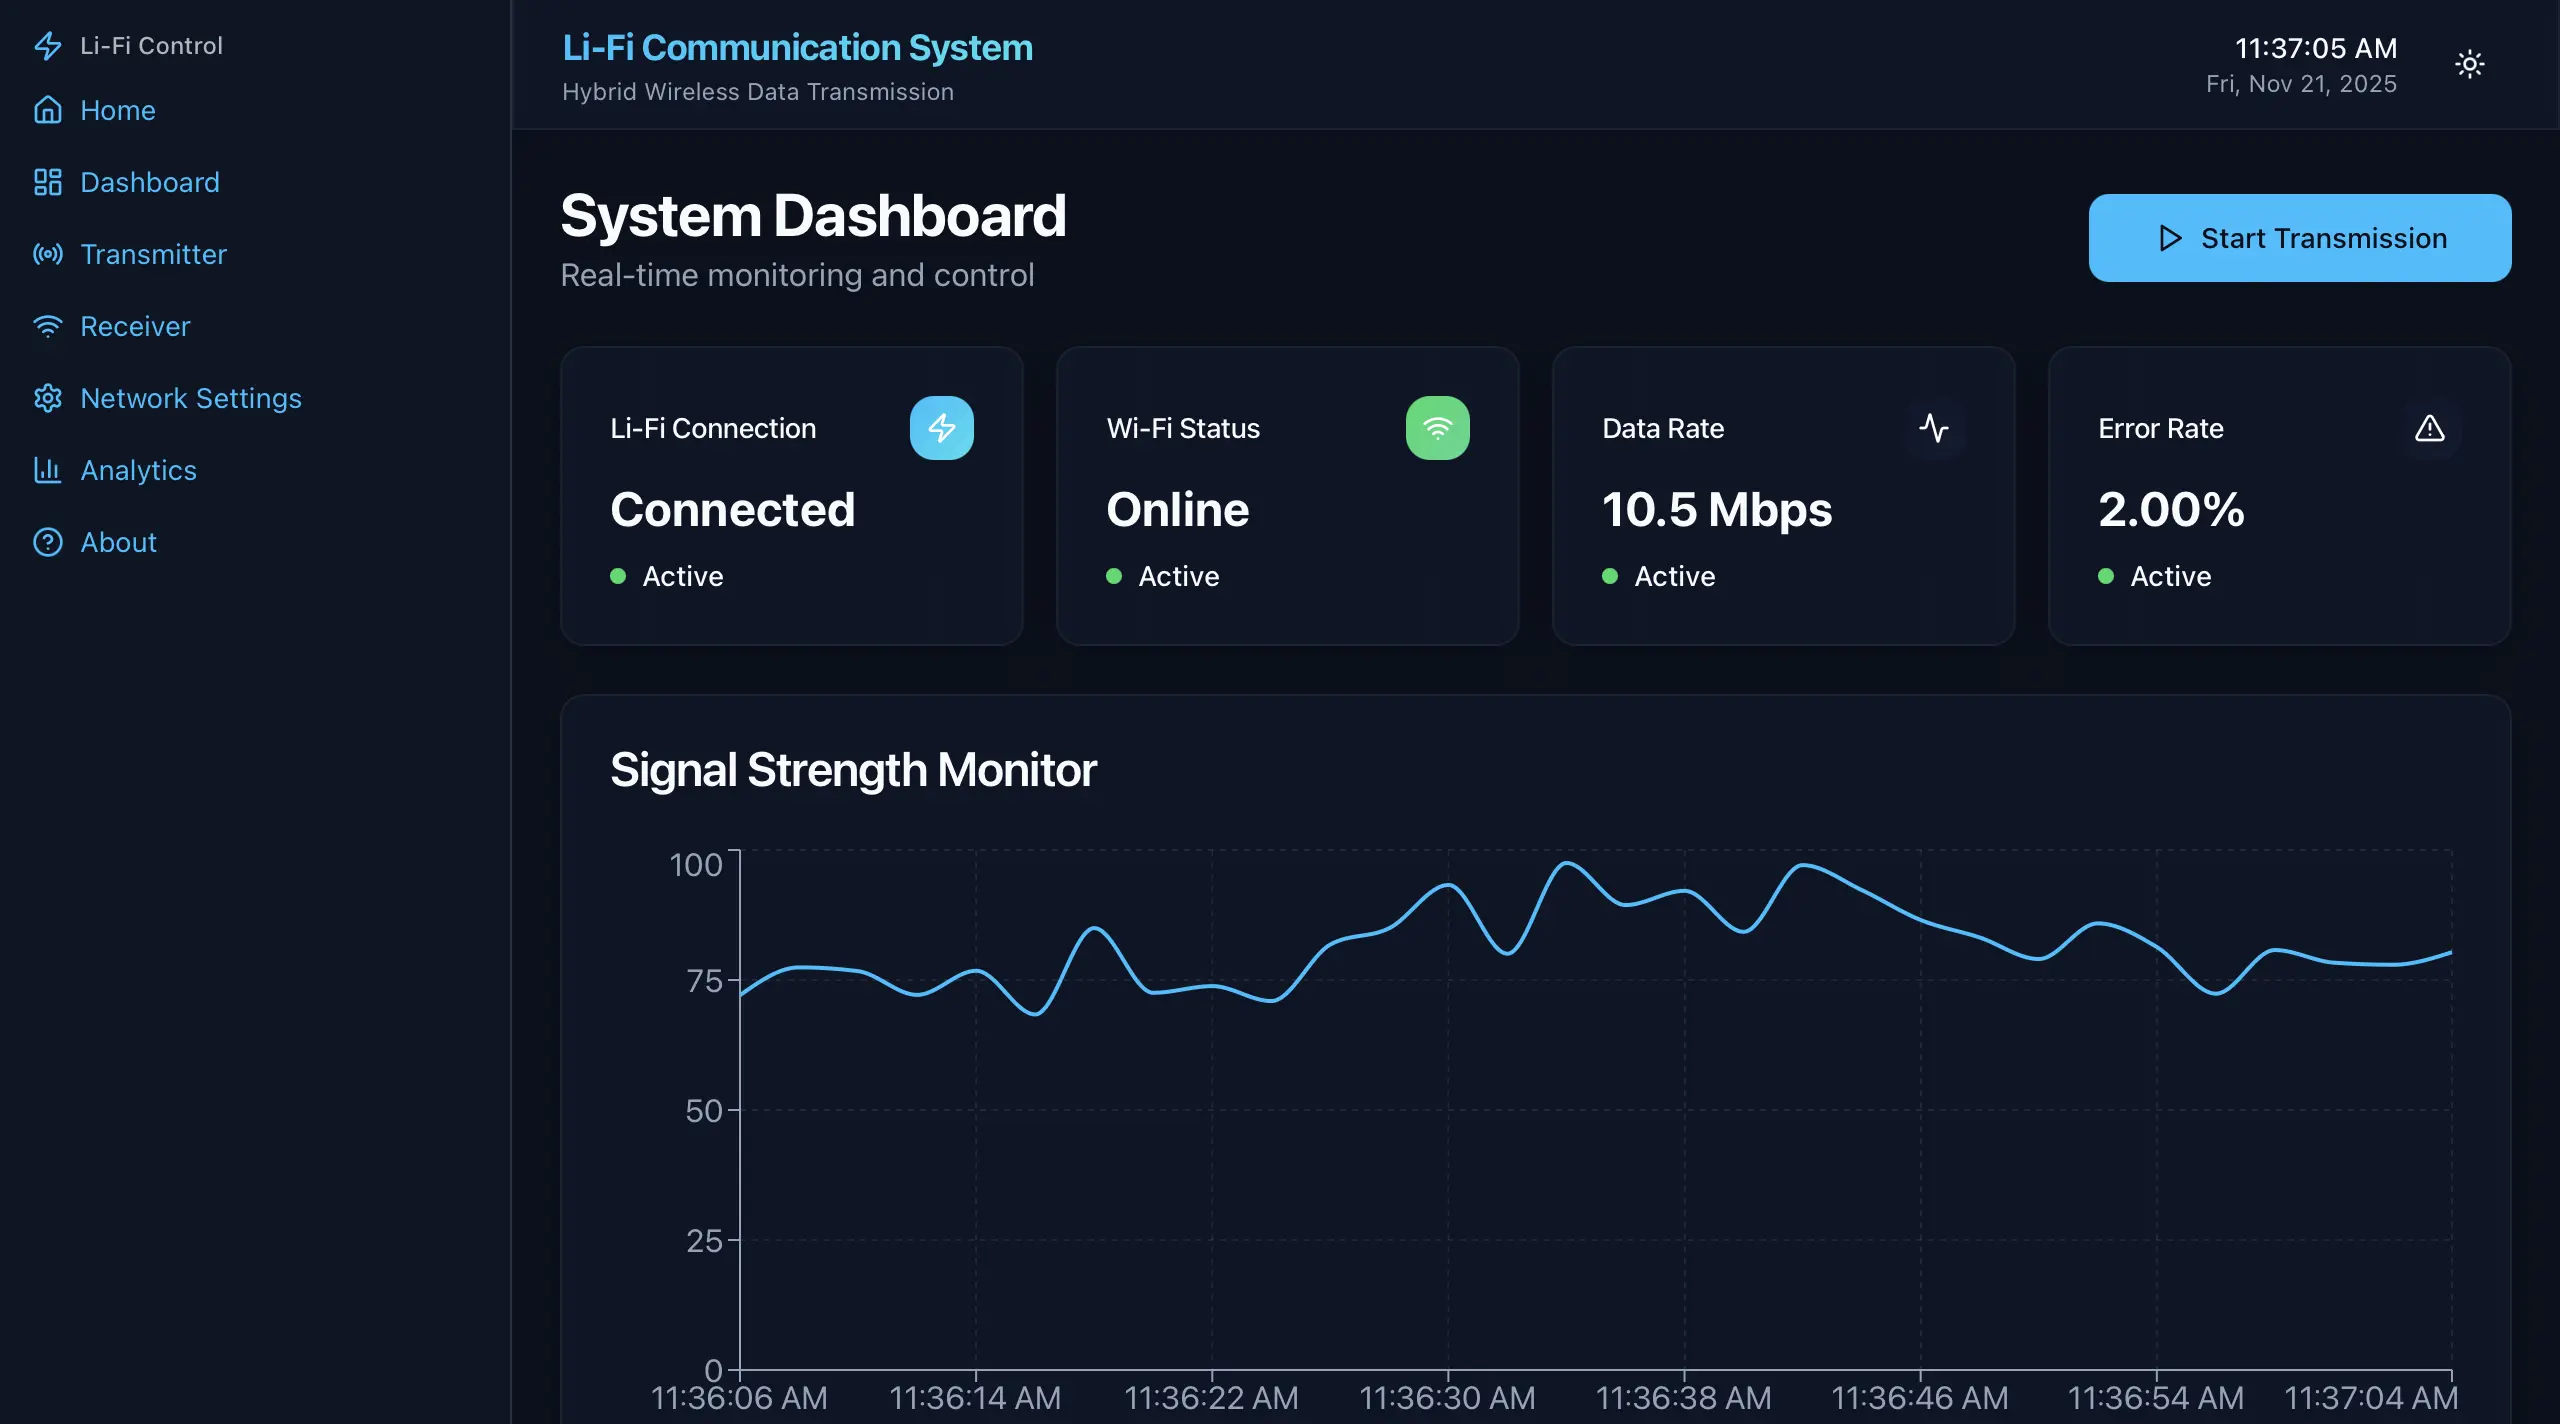Open Network Settings from sidebar
The width and height of the screenshot is (2560, 1424).
pos(190,398)
